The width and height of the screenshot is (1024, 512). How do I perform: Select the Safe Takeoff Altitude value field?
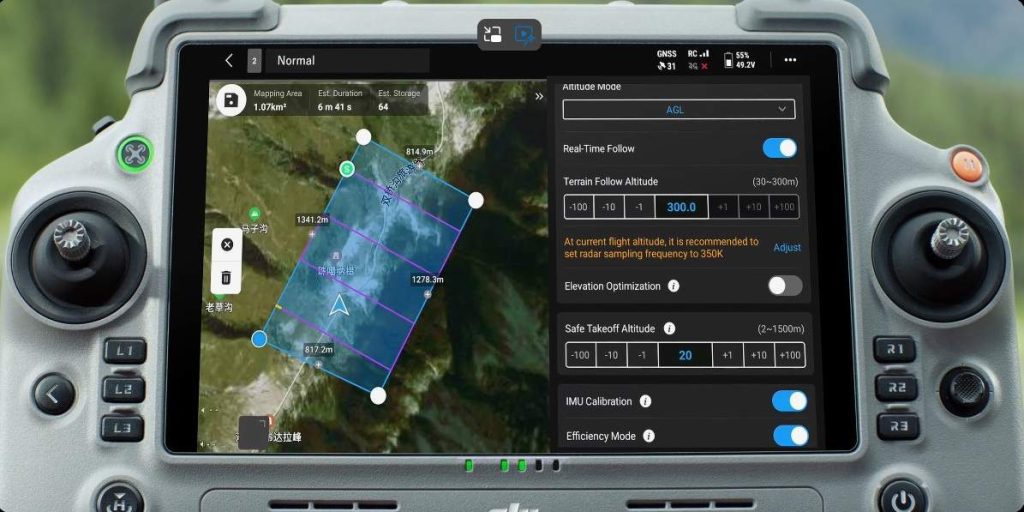tap(685, 355)
